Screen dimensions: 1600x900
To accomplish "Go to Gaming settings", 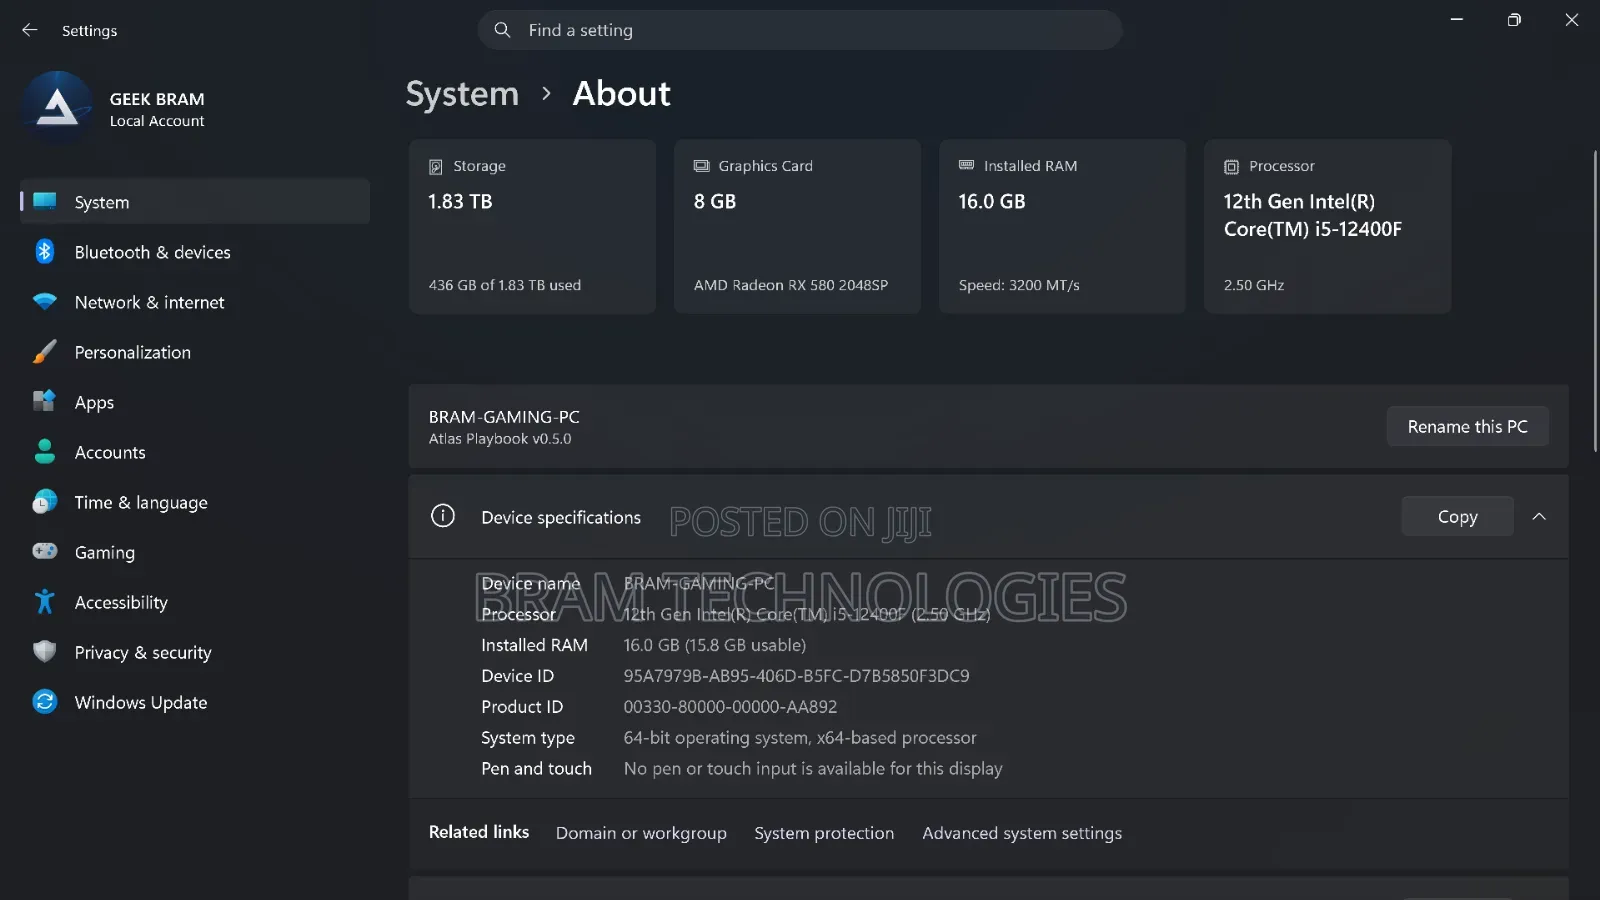I will (195, 552).
